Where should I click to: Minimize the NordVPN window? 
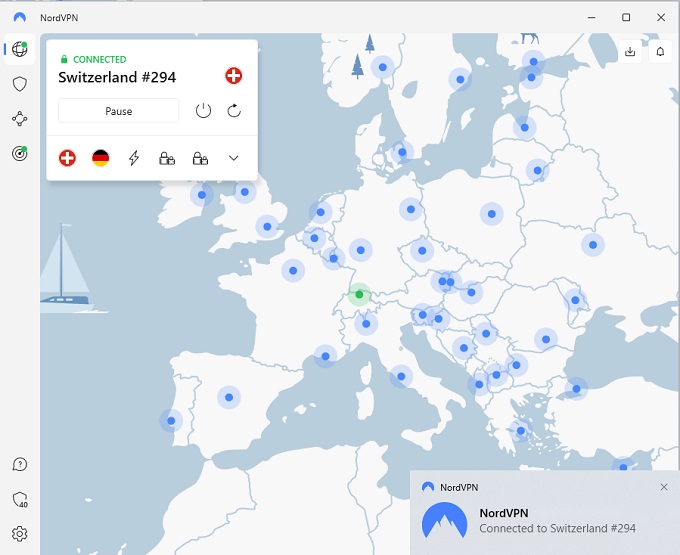coord(591,17)
